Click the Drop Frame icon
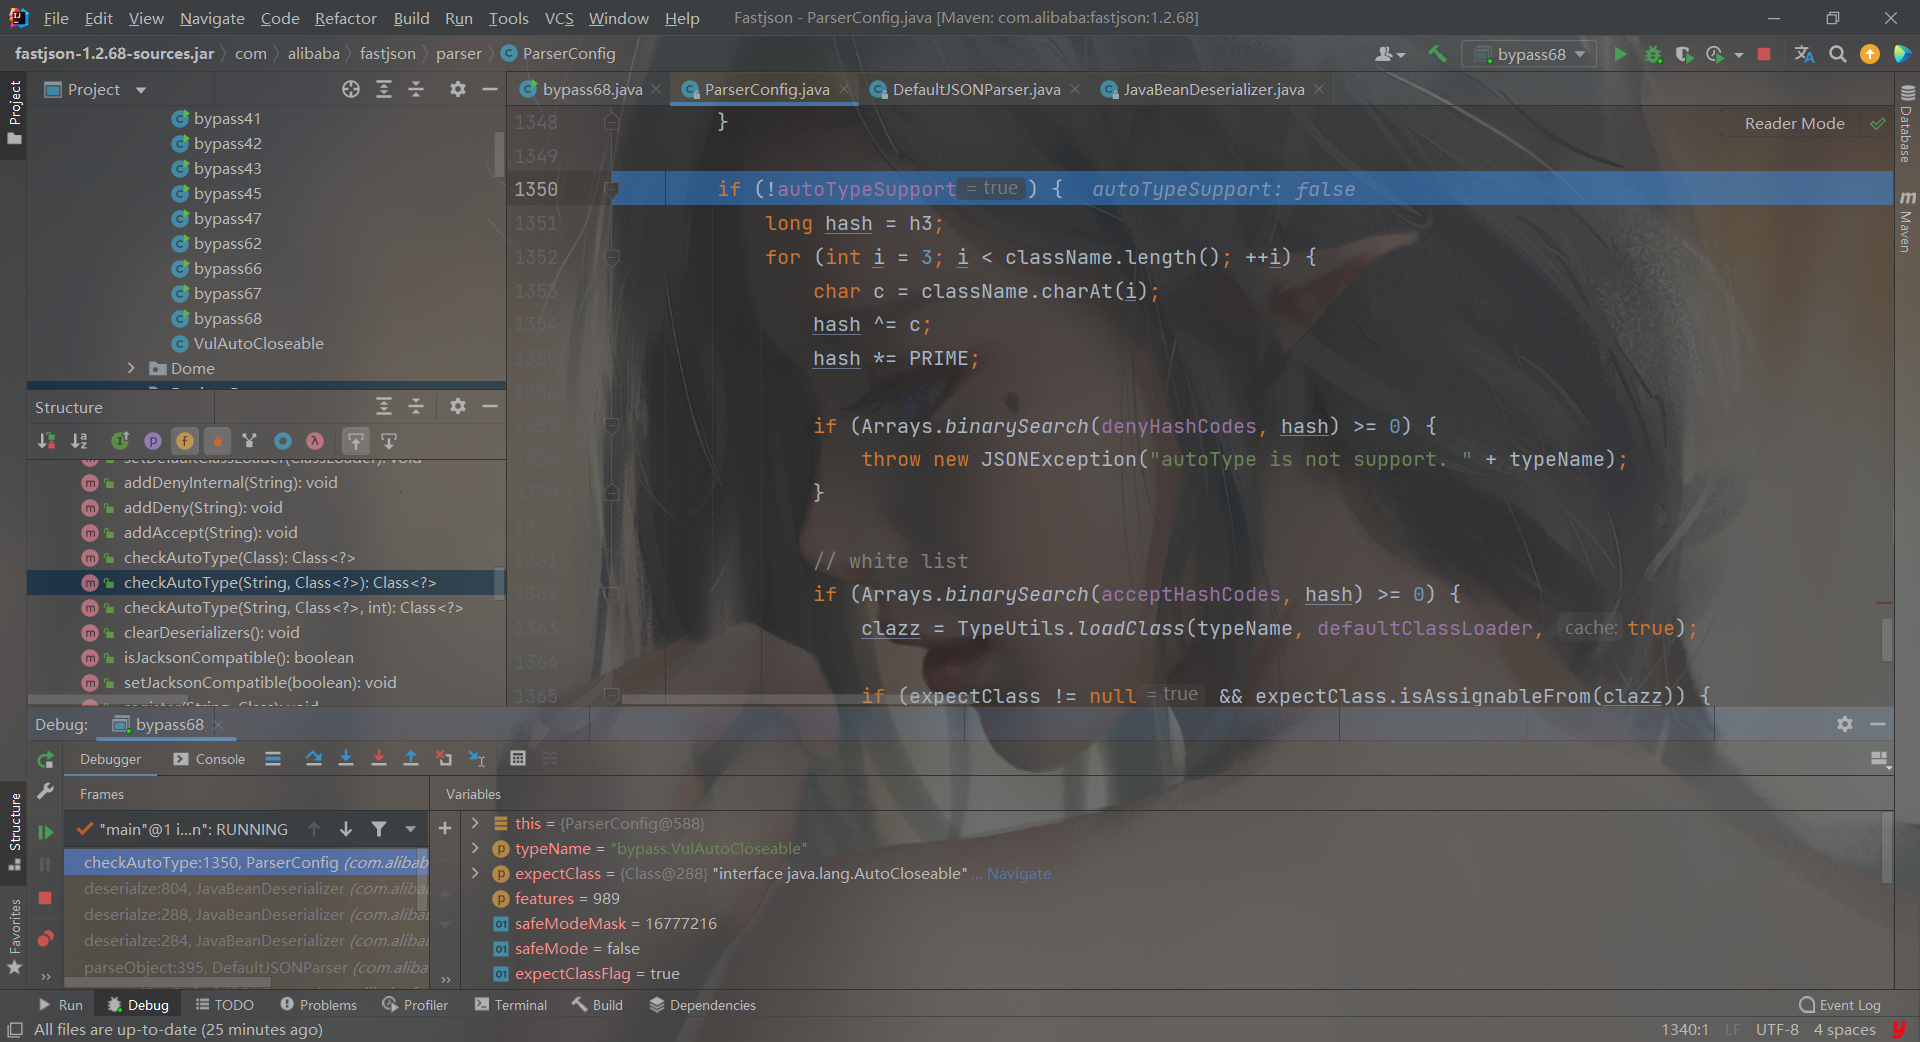The width and height of the screenshot is (1920, 1042). point(444,759)
